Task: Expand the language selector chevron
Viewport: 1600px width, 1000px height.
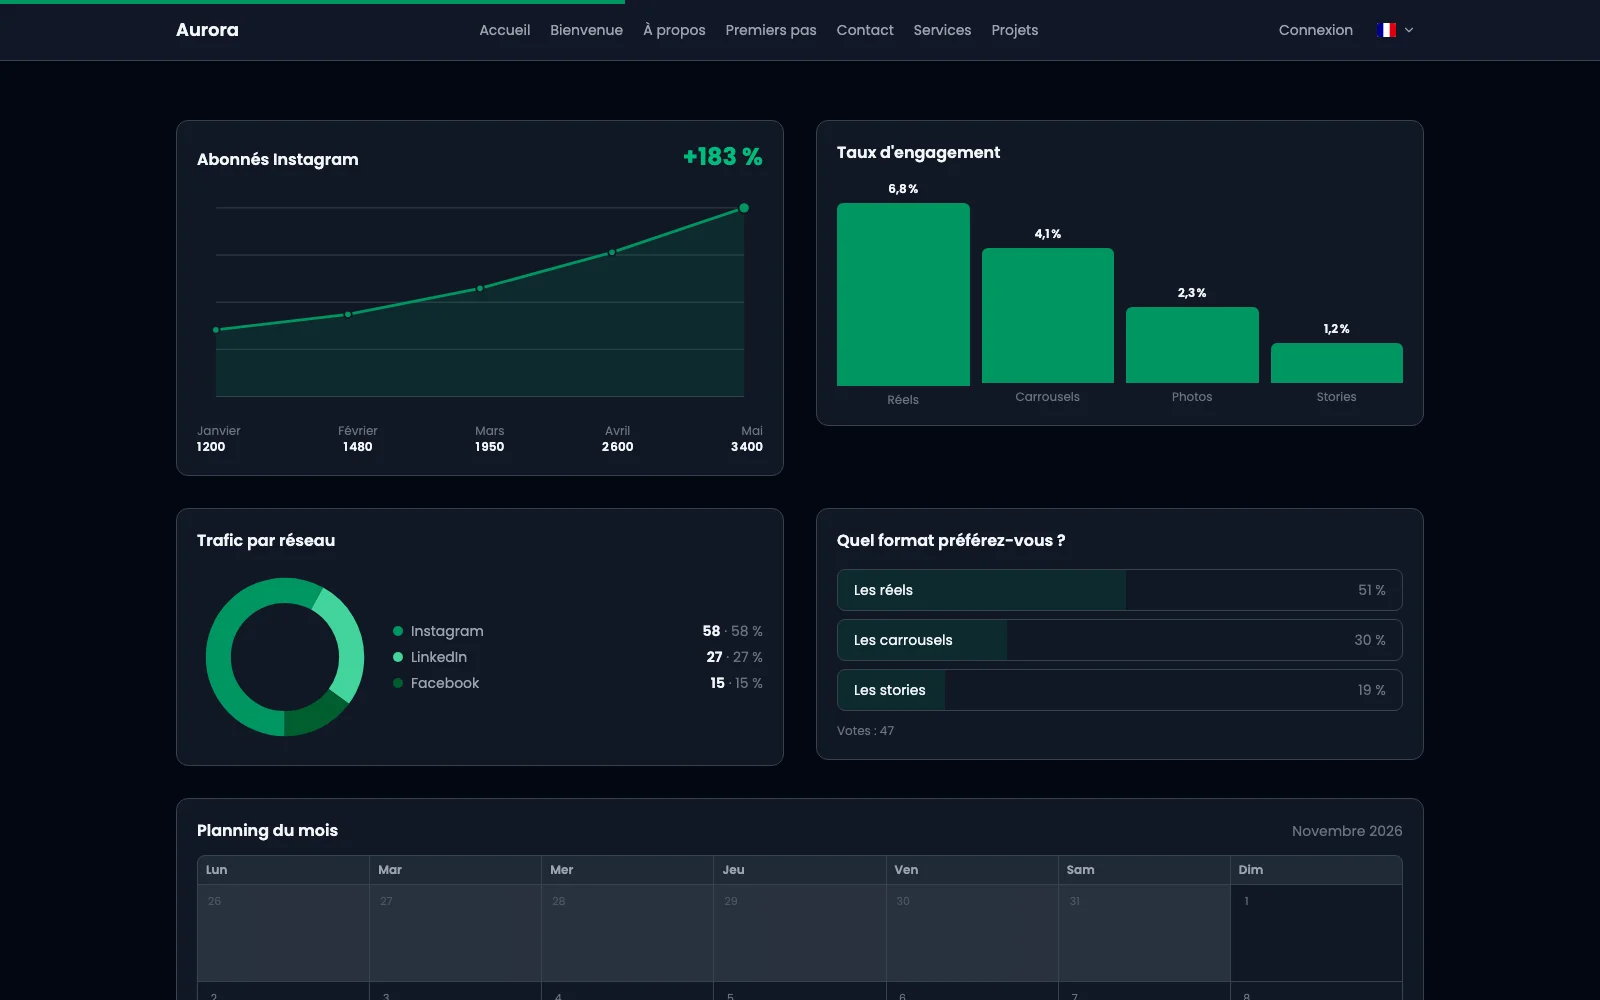Action: point(1409,30)
